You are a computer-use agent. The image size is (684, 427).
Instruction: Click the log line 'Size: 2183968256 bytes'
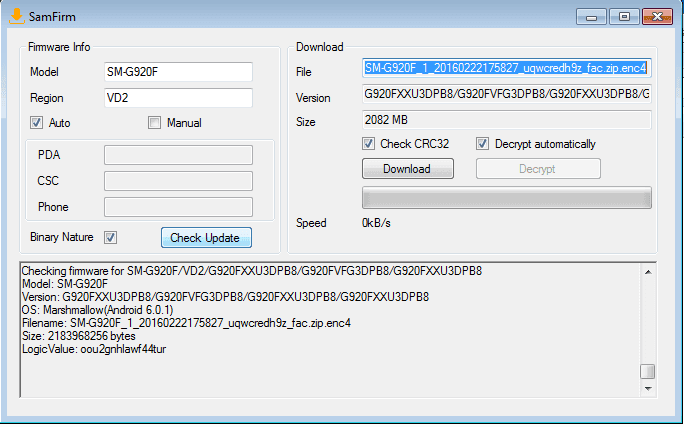pos(79,336)
